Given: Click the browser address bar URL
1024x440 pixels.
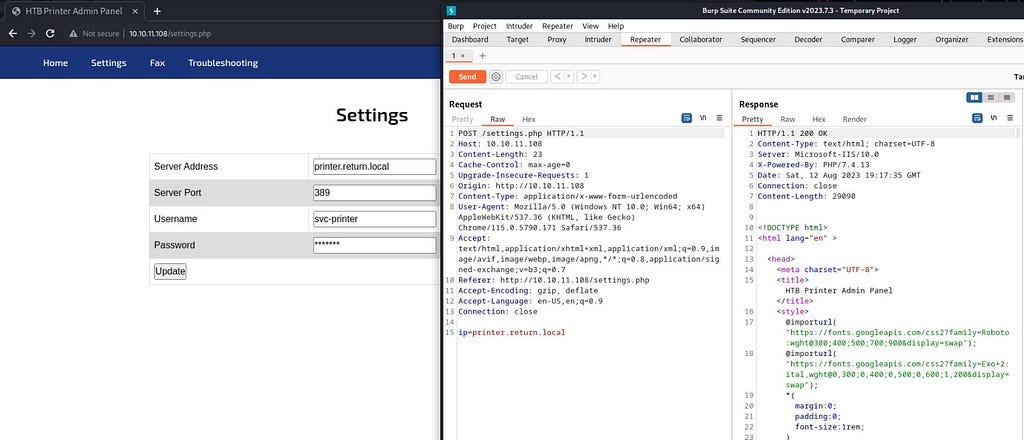Looking at the screenshot, I should (170, 33).
